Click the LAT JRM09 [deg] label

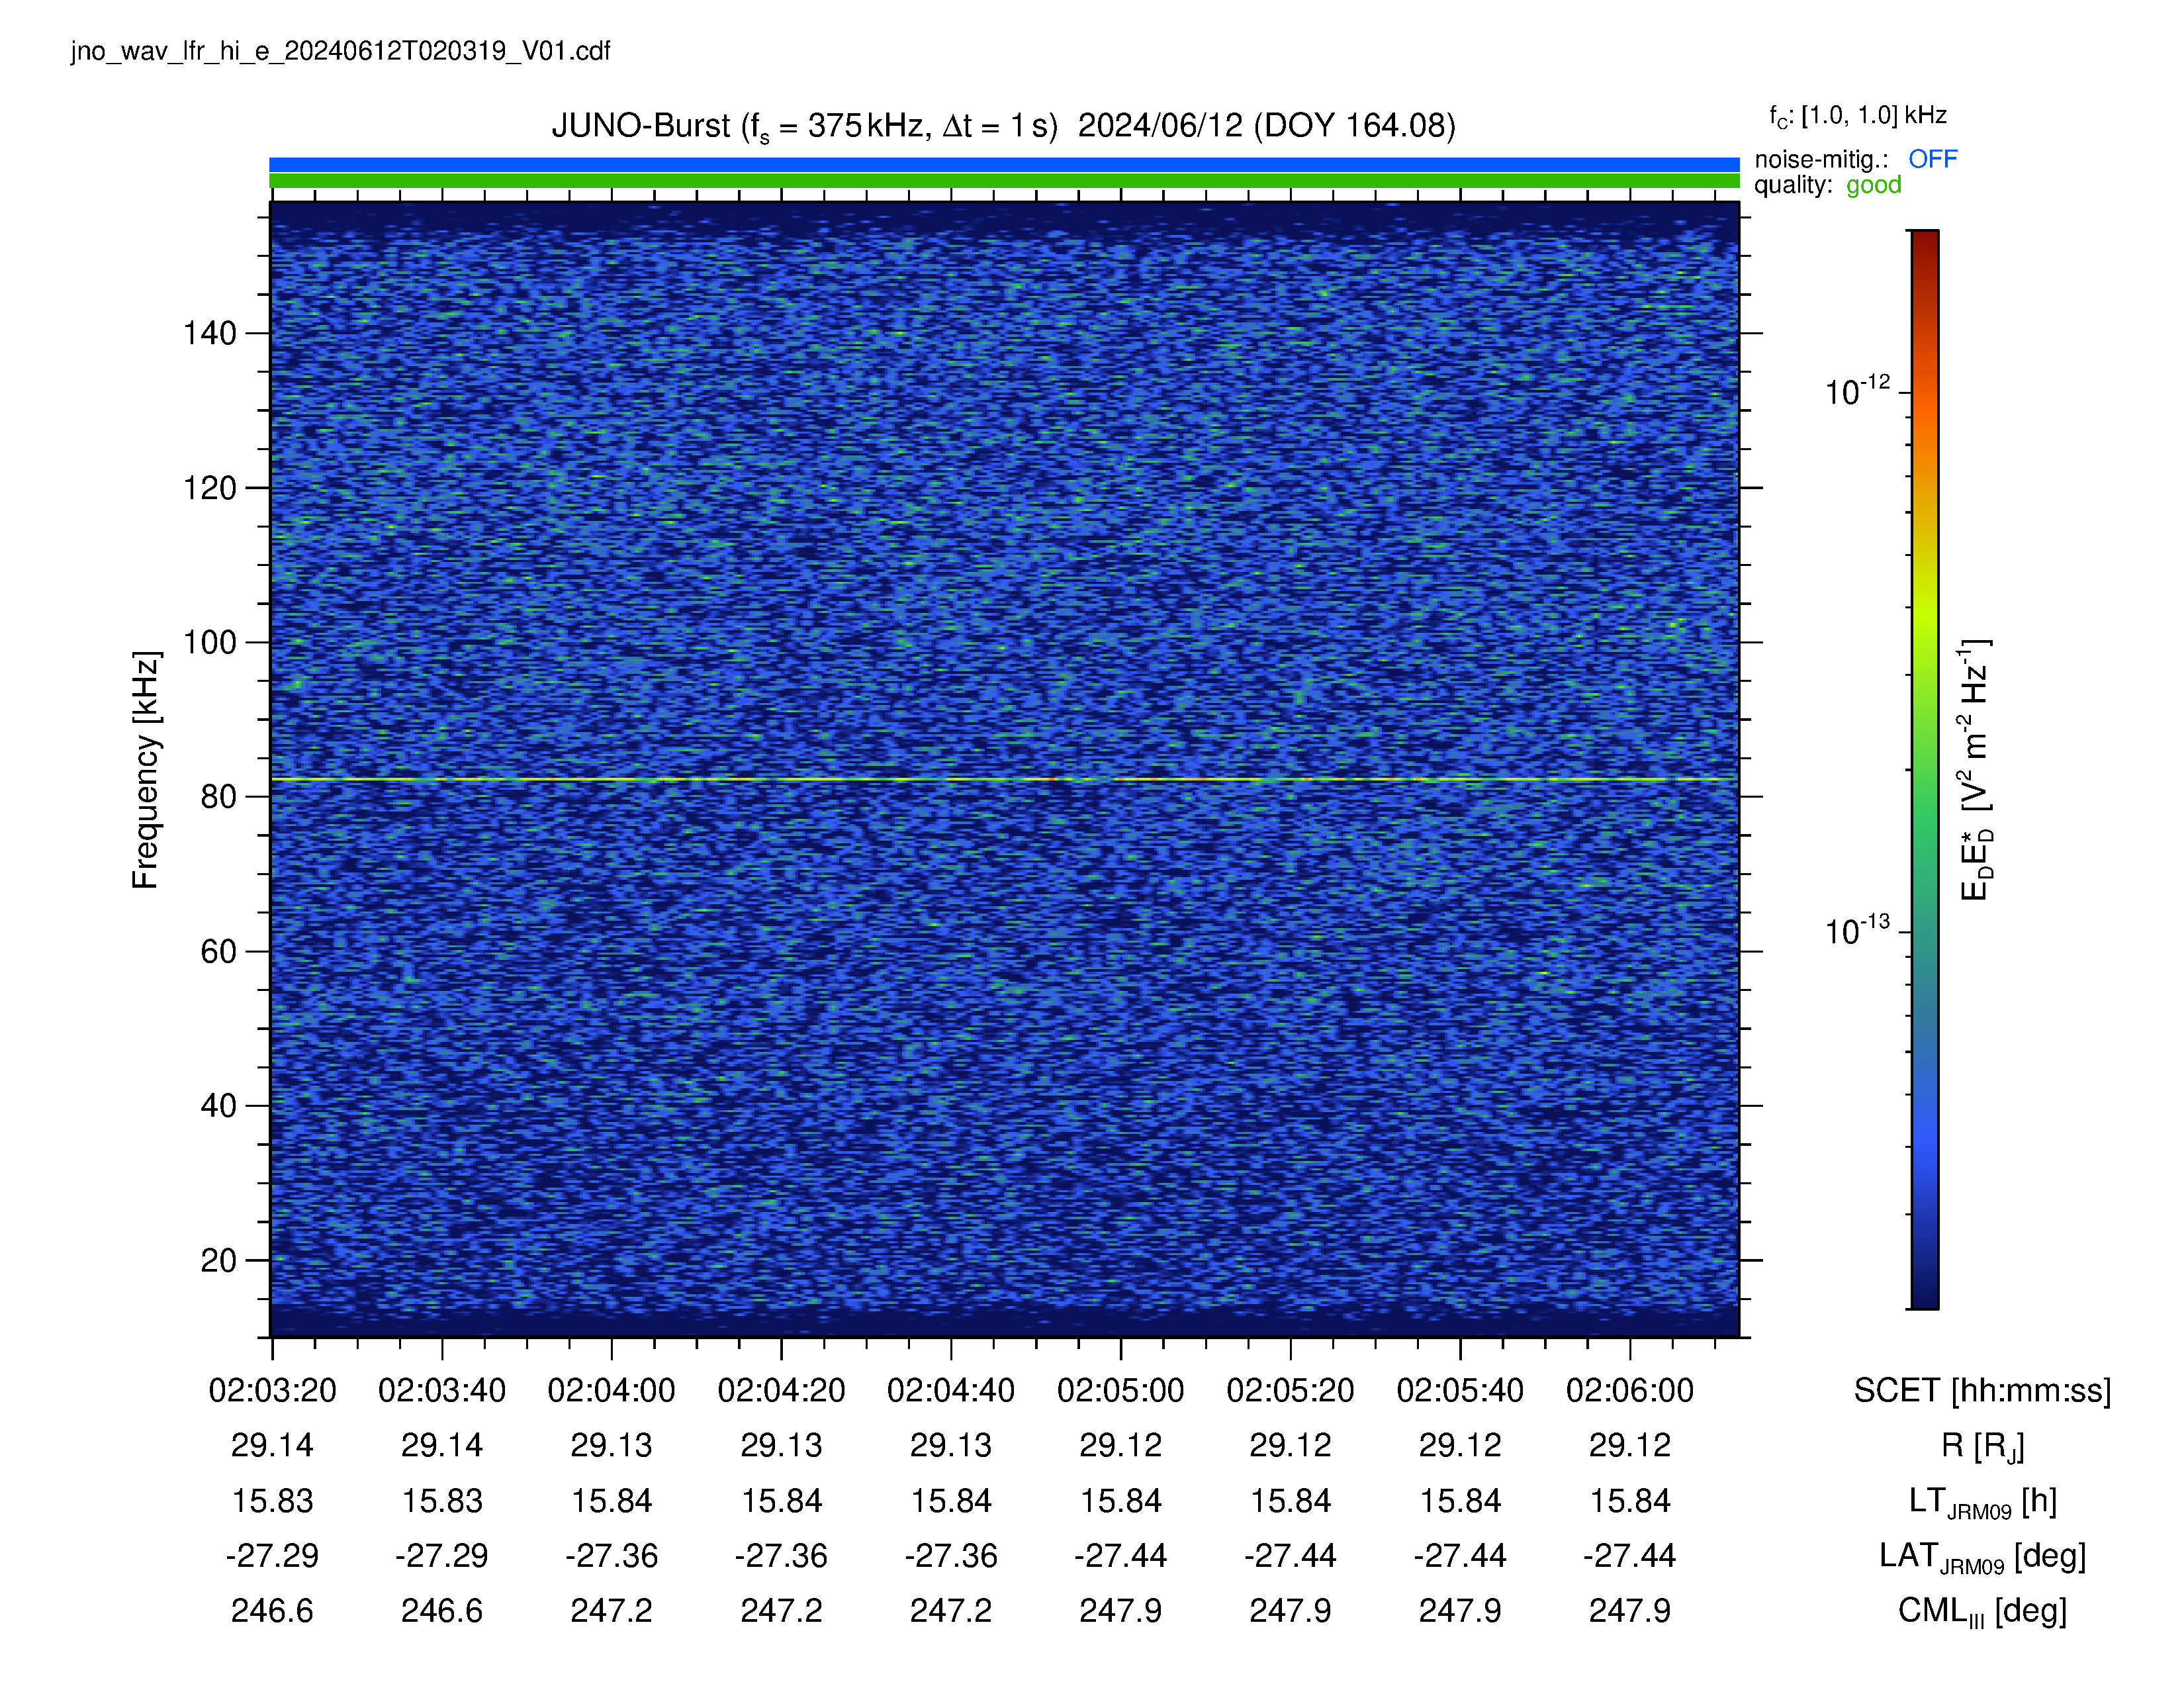coord(1982,1556)
